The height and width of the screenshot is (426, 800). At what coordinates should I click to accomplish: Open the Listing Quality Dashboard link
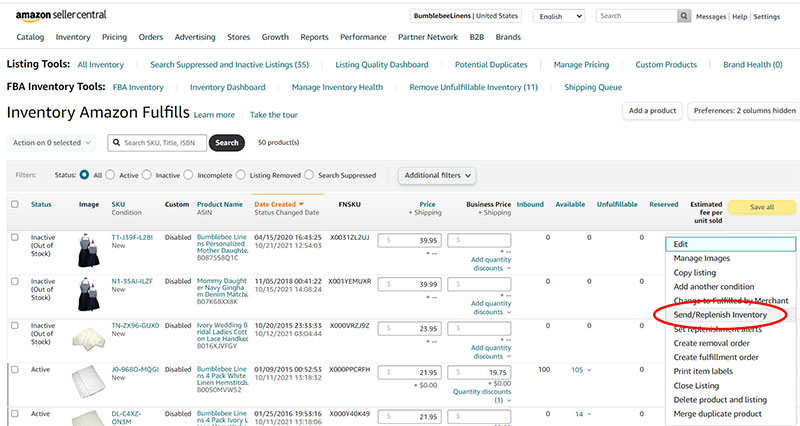tap(382, 65)
